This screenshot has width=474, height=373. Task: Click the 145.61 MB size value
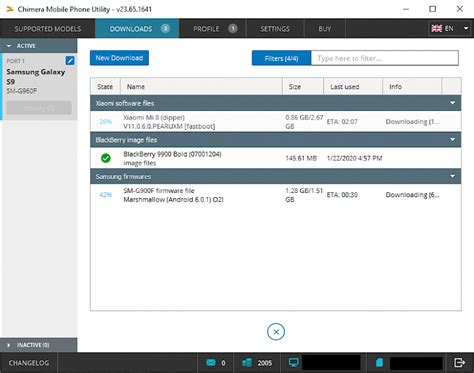coord(301,158)
